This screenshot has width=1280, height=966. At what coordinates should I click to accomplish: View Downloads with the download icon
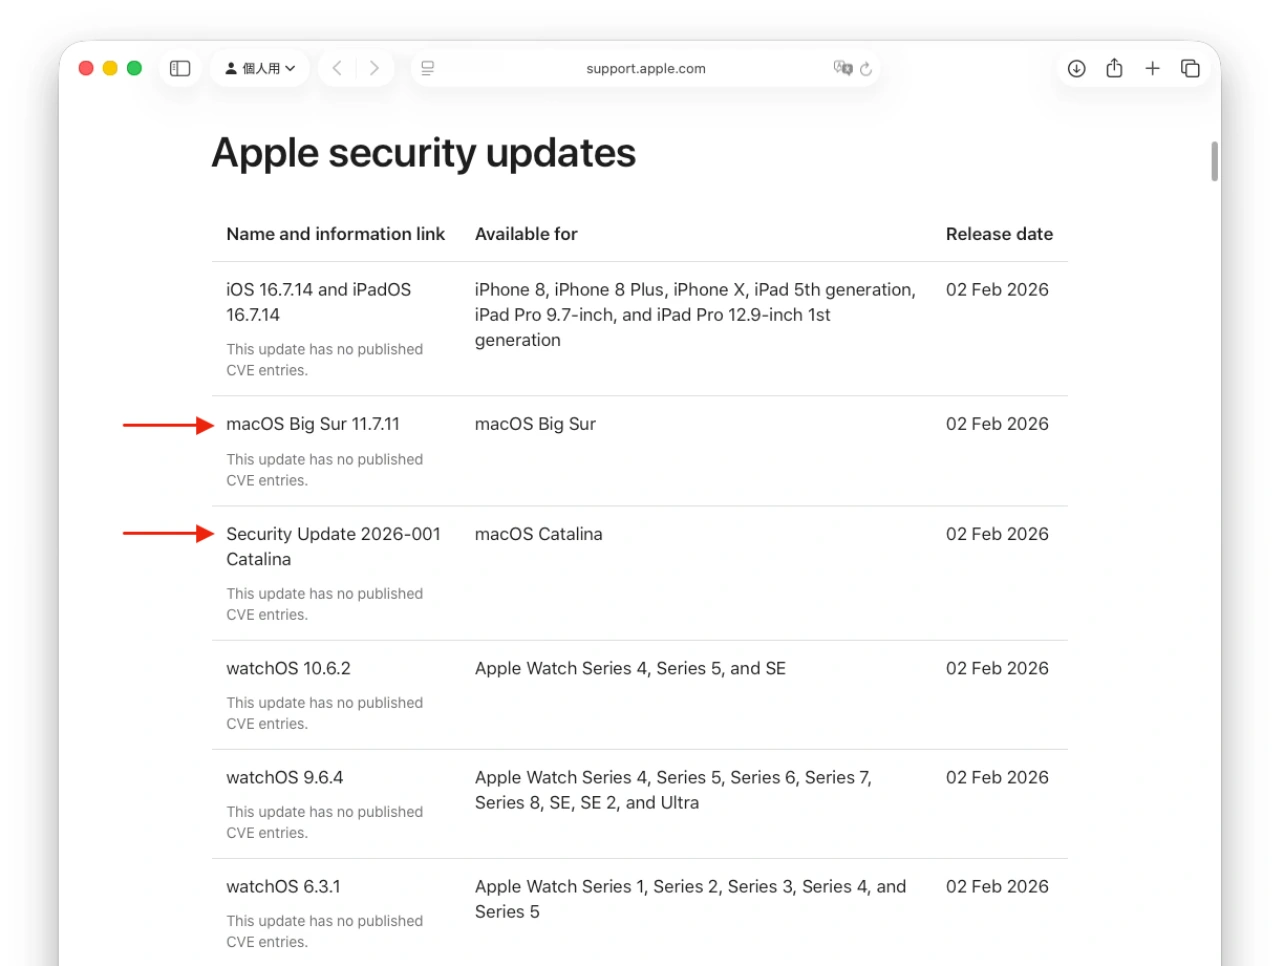(x=1075, y=68)
